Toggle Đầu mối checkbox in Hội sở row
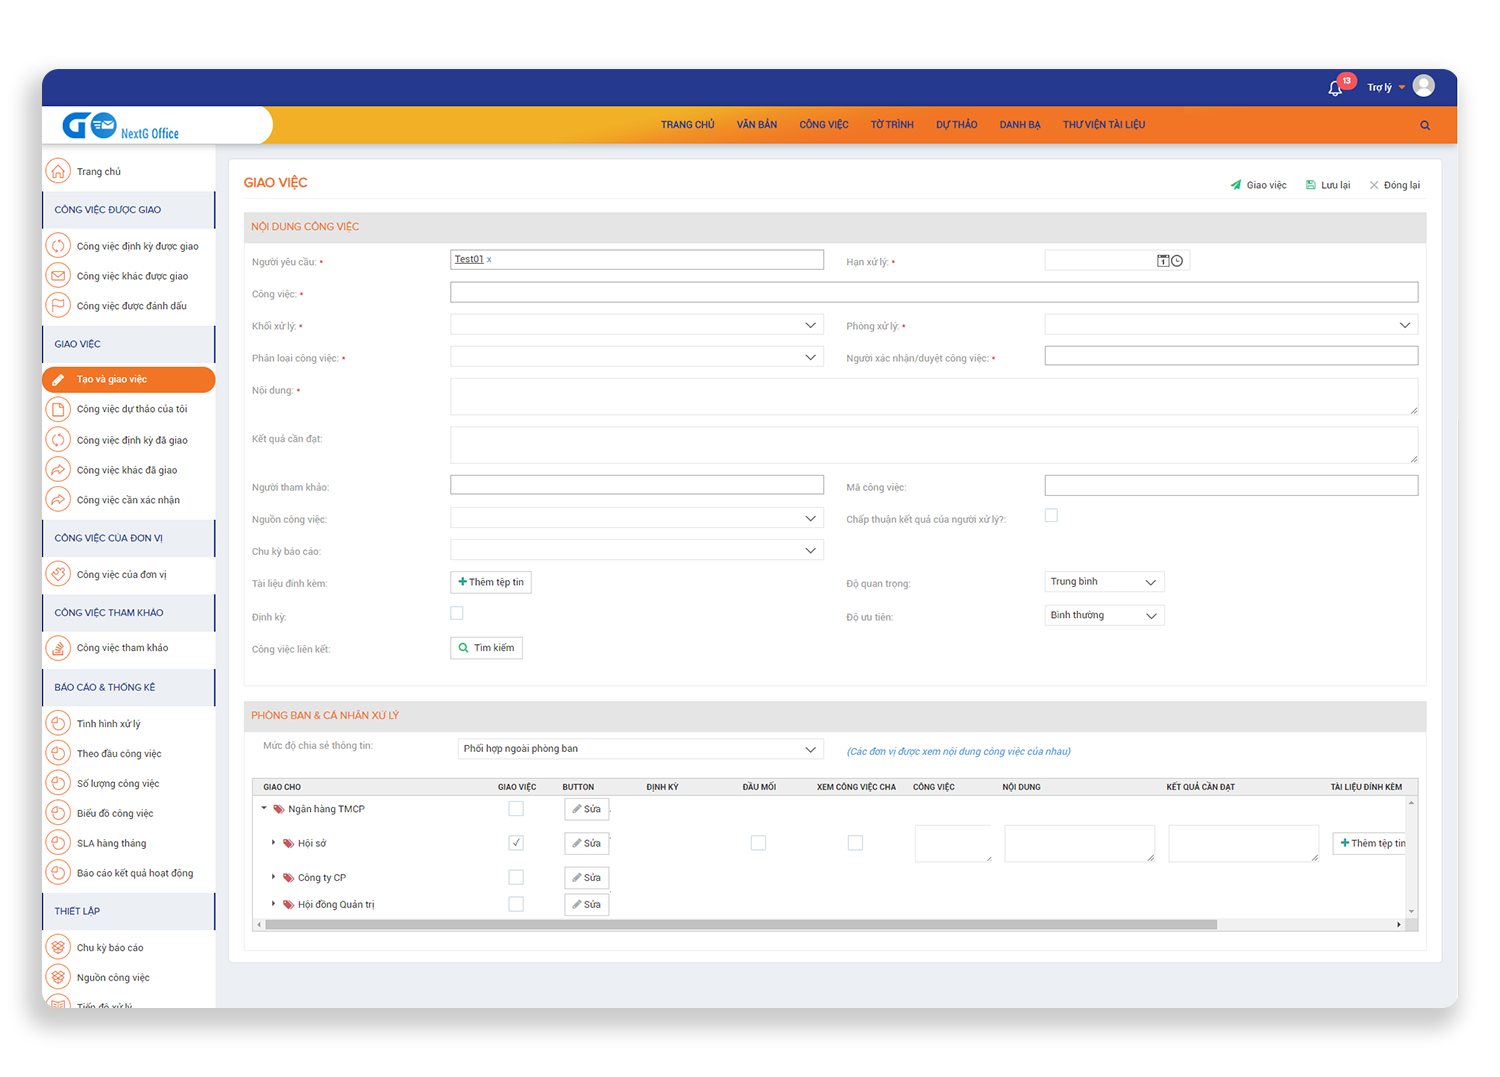The image size is (1500, 1077). pyautogui.click(x=759, y=843)
